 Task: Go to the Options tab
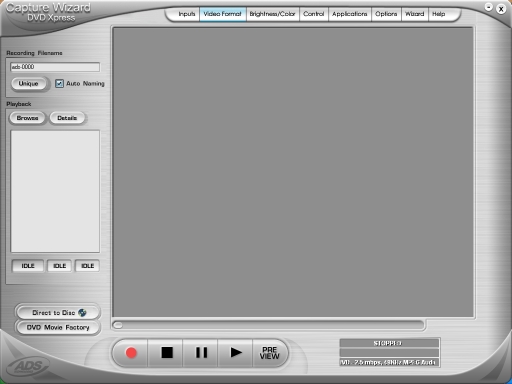[x=386, y=14]
